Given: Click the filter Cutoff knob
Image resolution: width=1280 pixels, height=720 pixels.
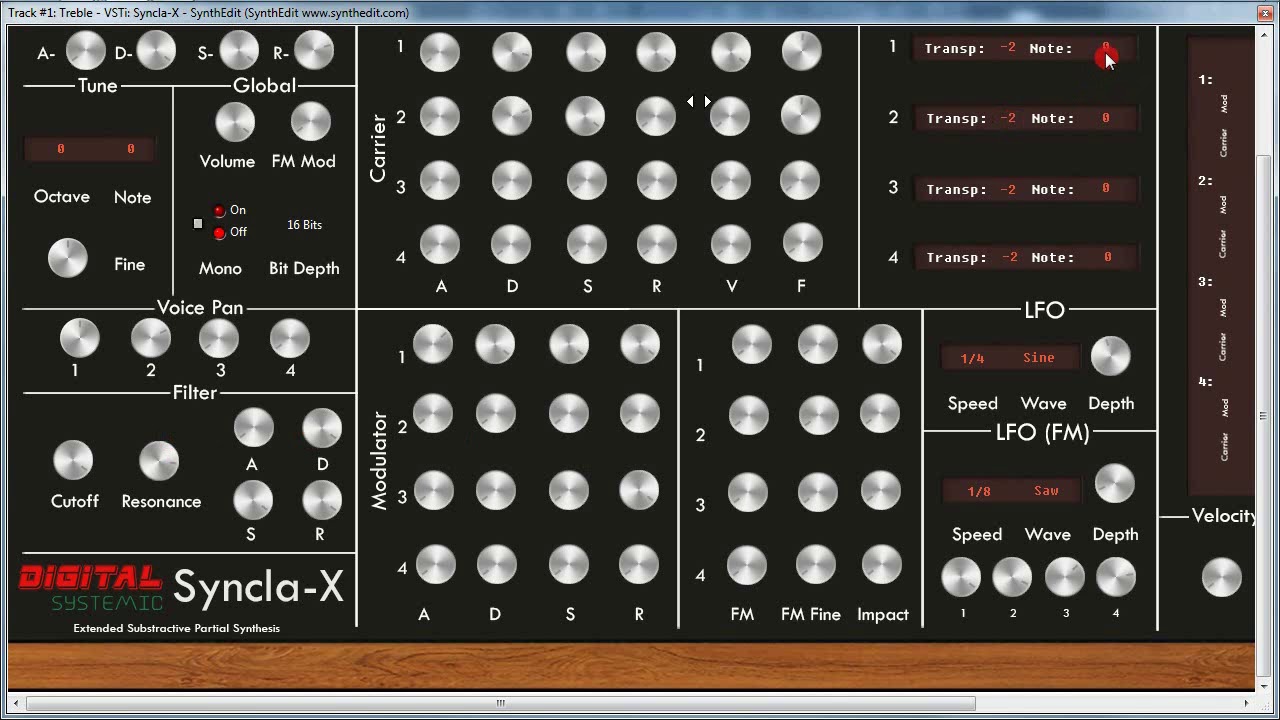Looking at the screenshot, I should (72, 460).
